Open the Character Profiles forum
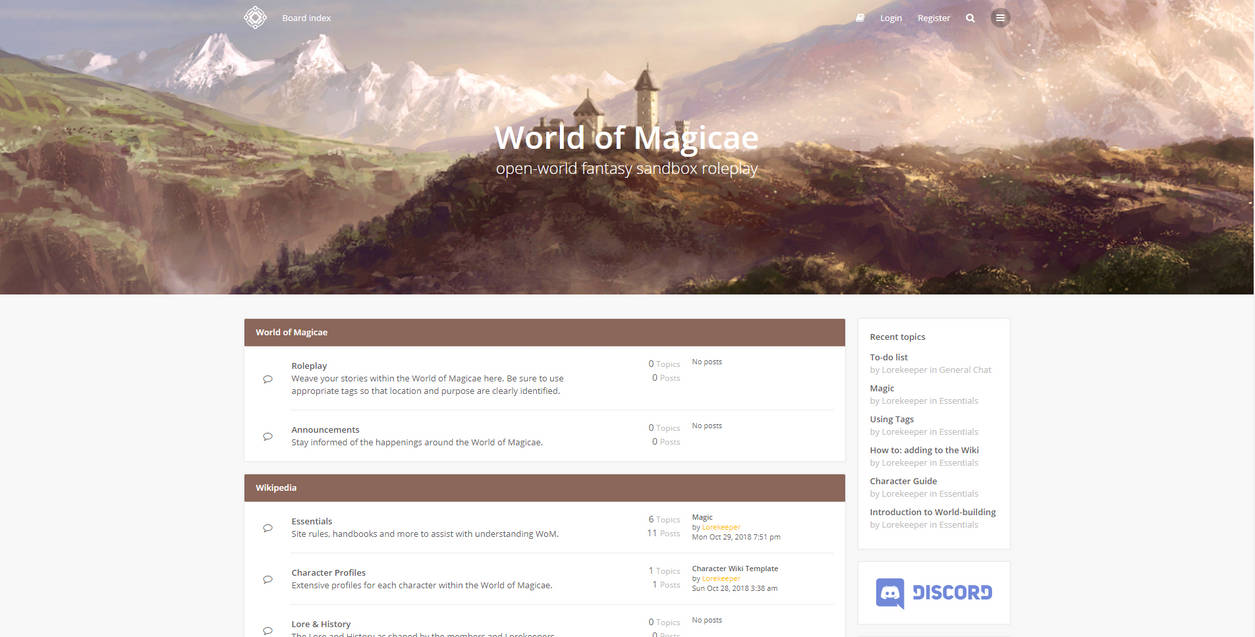This screenshot has width=1255, height=637. coord(328,573)
